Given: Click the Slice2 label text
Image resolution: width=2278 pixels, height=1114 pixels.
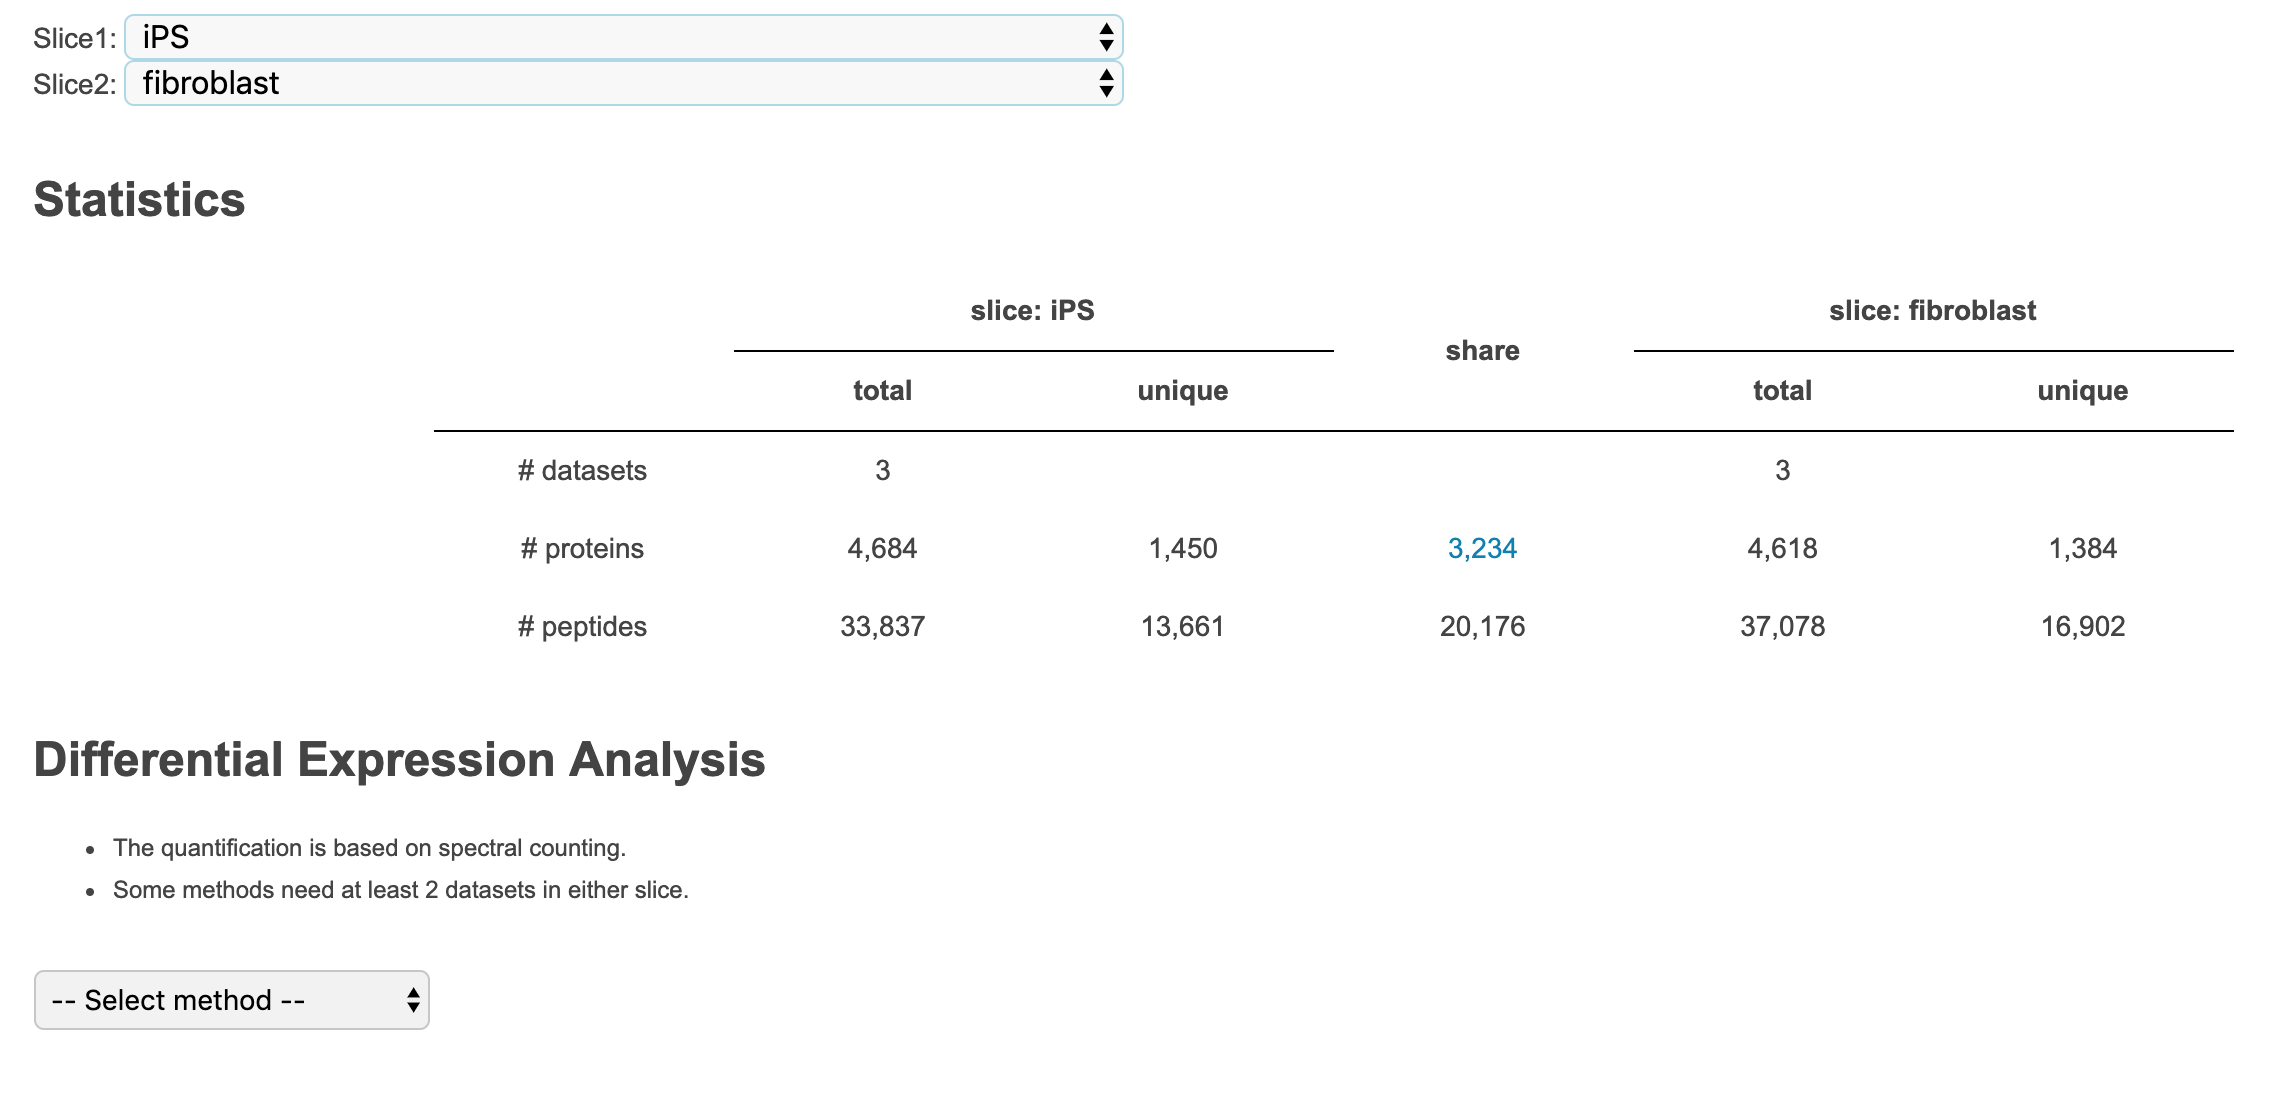Looking at the screenshot, I should (x=74, y=84).
